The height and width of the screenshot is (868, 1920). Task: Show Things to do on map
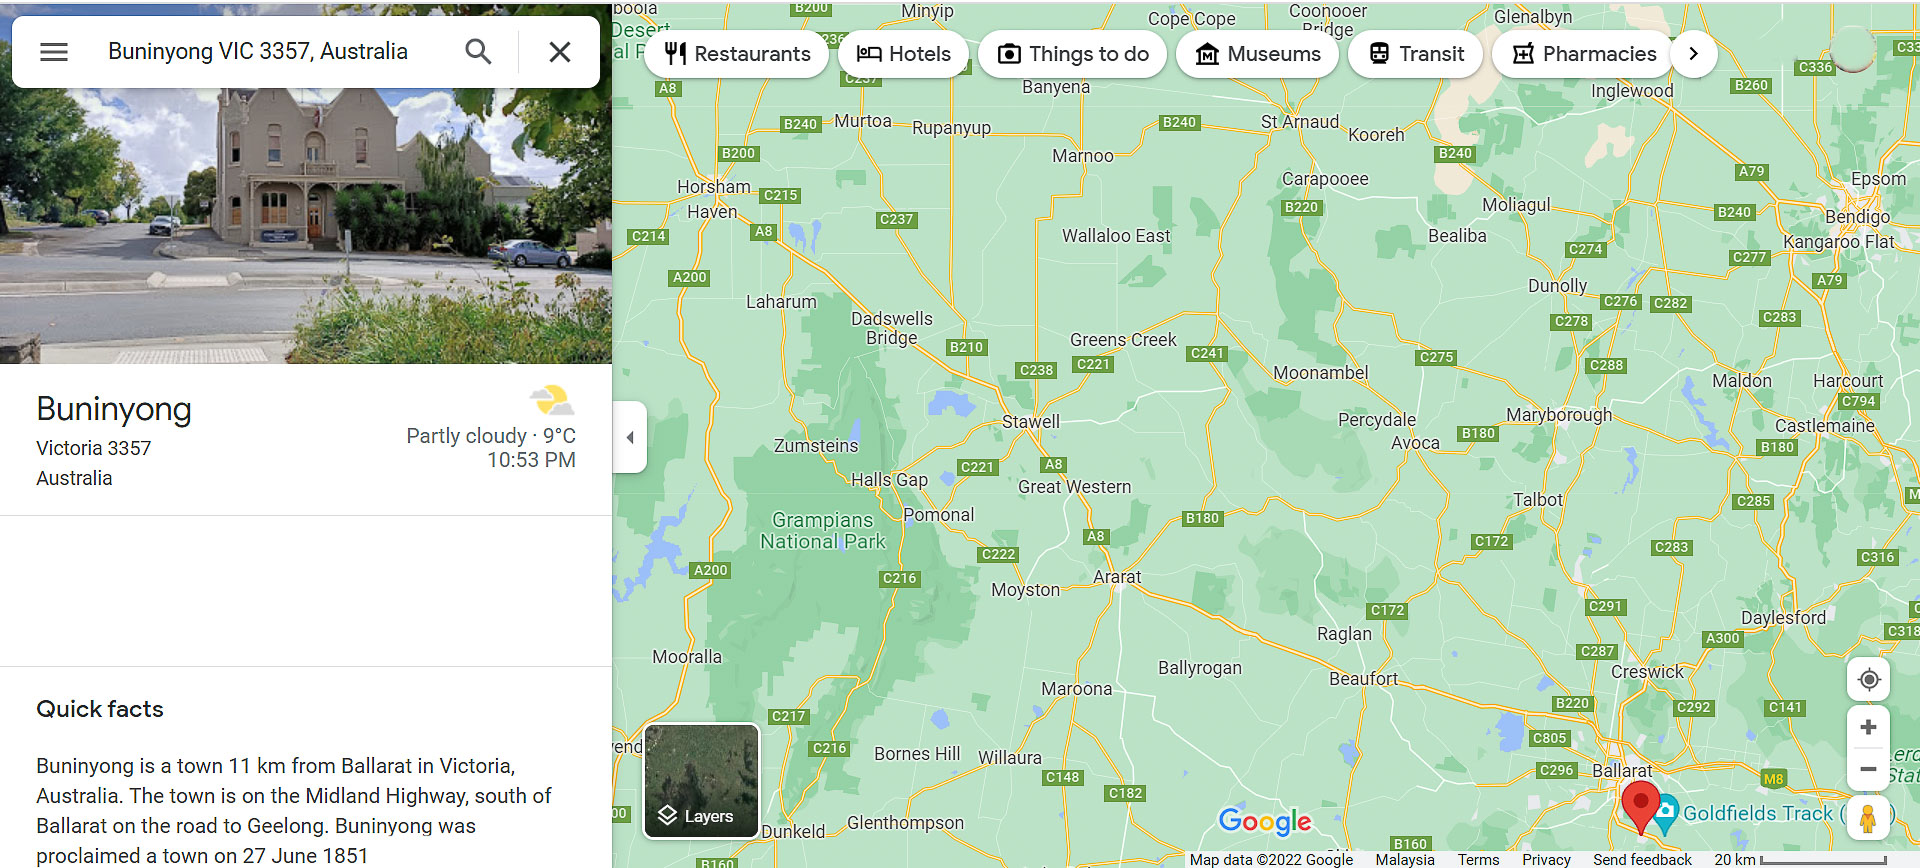tap(1073, 54)
